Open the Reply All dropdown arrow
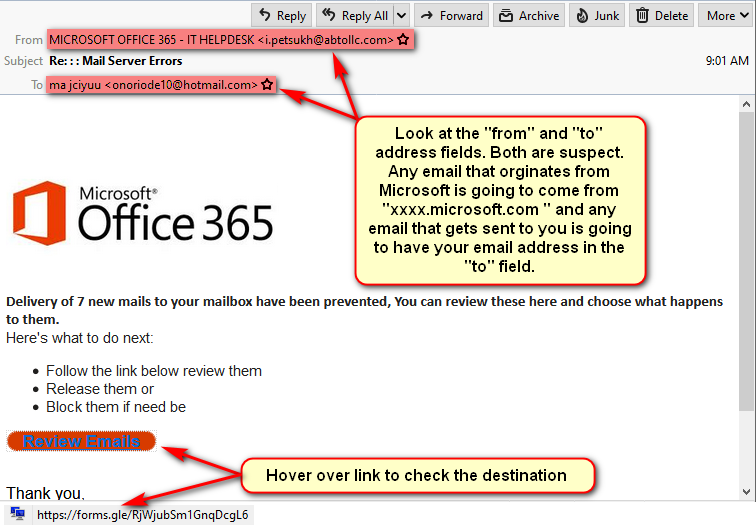This screenshot has width=756, height=528. (x=402, y=15)
